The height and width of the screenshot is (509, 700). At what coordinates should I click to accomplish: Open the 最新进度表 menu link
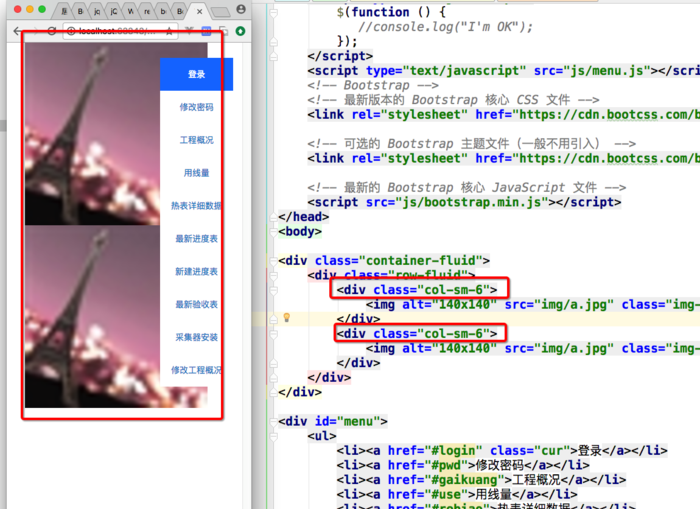click(196, 239)
